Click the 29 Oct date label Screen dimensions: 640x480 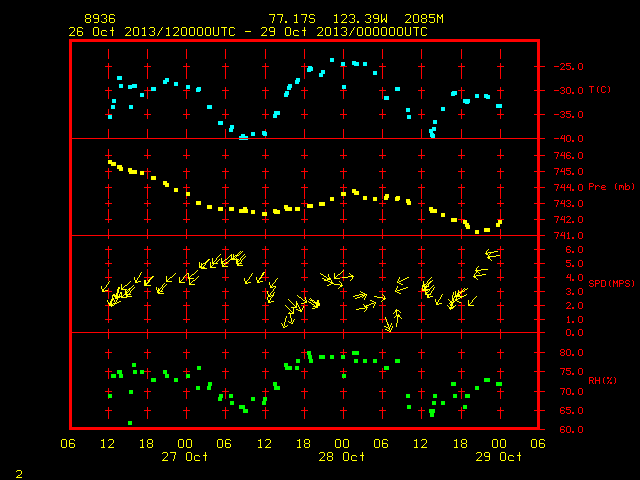tap(498, 456)
